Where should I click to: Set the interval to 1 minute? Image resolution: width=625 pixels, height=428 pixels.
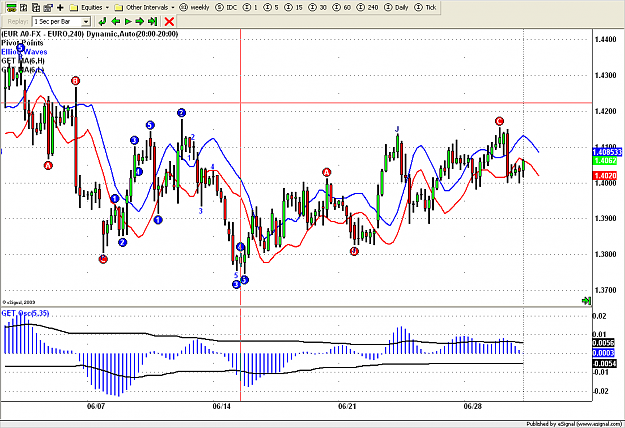[250, 8]
